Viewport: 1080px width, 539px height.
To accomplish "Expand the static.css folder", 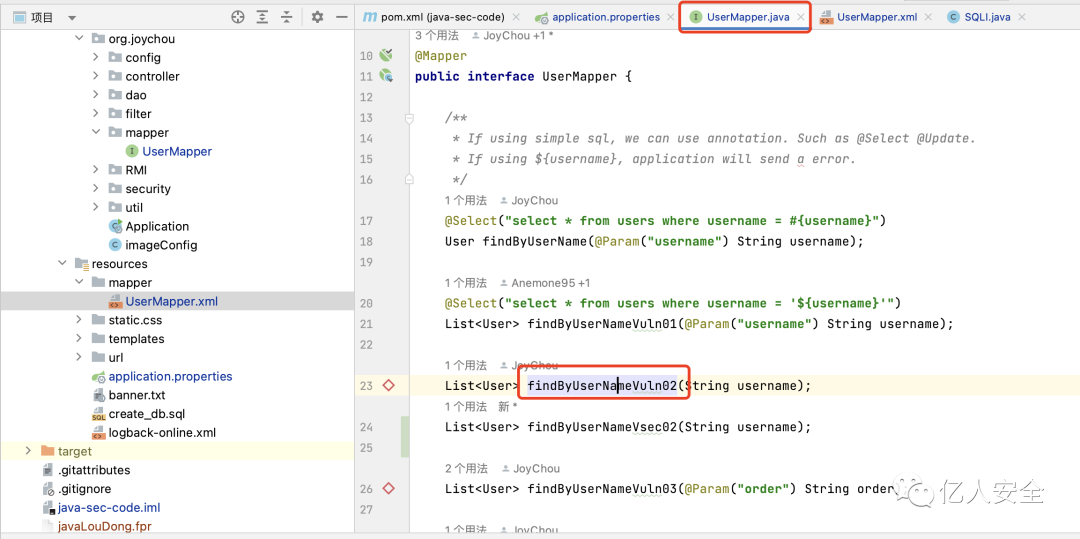I will click(79, 320).
